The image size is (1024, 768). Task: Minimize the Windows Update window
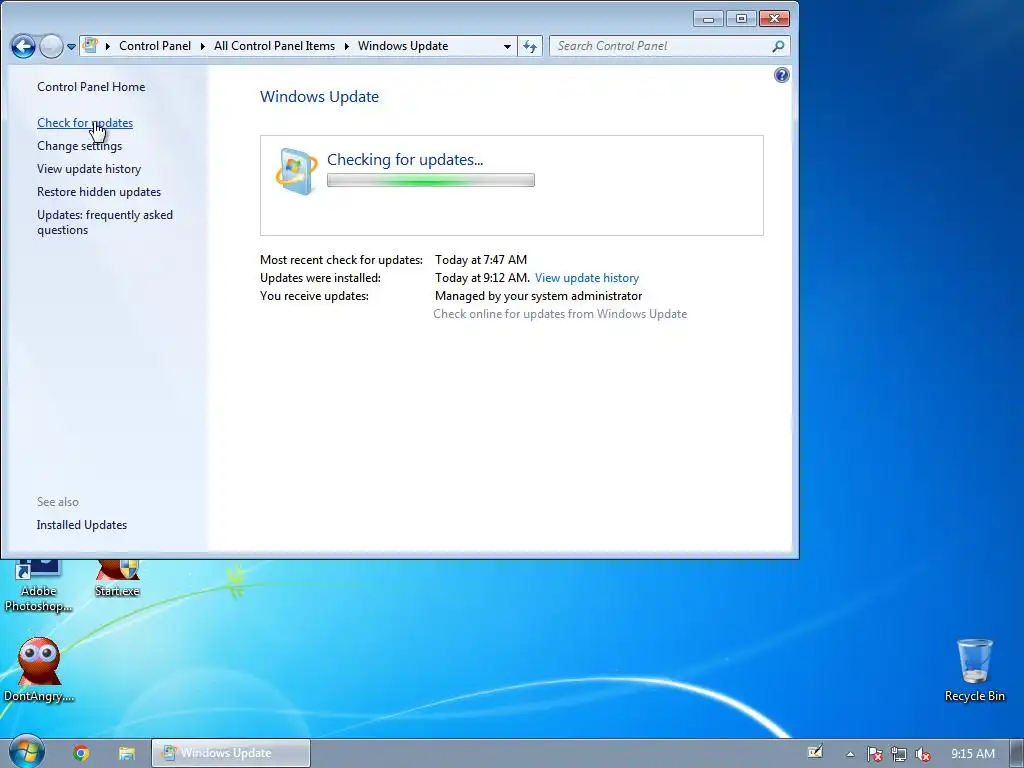click(x=708, y=19)
